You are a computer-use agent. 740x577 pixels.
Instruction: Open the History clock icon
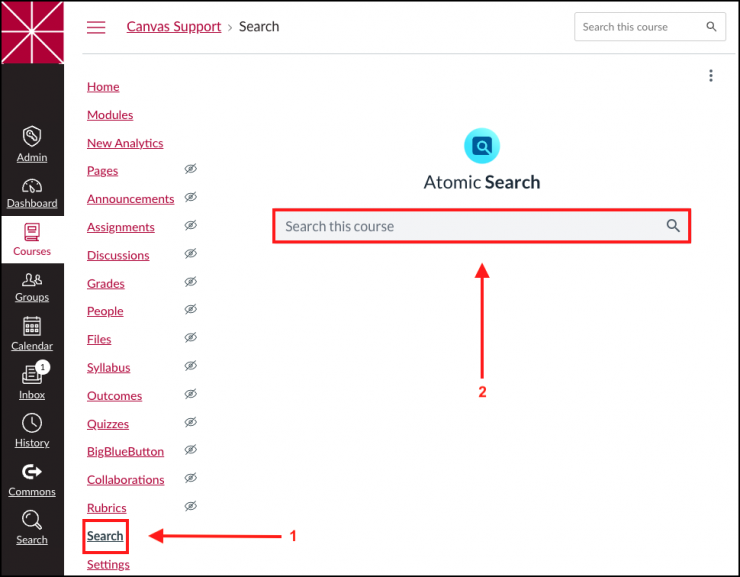pyautogui.click(x=32, y=424)
